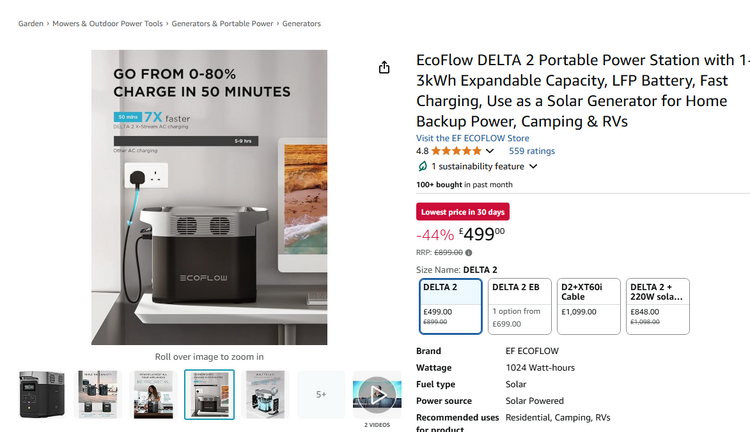Expand the sustainability feature dropdown

[533, 166]
